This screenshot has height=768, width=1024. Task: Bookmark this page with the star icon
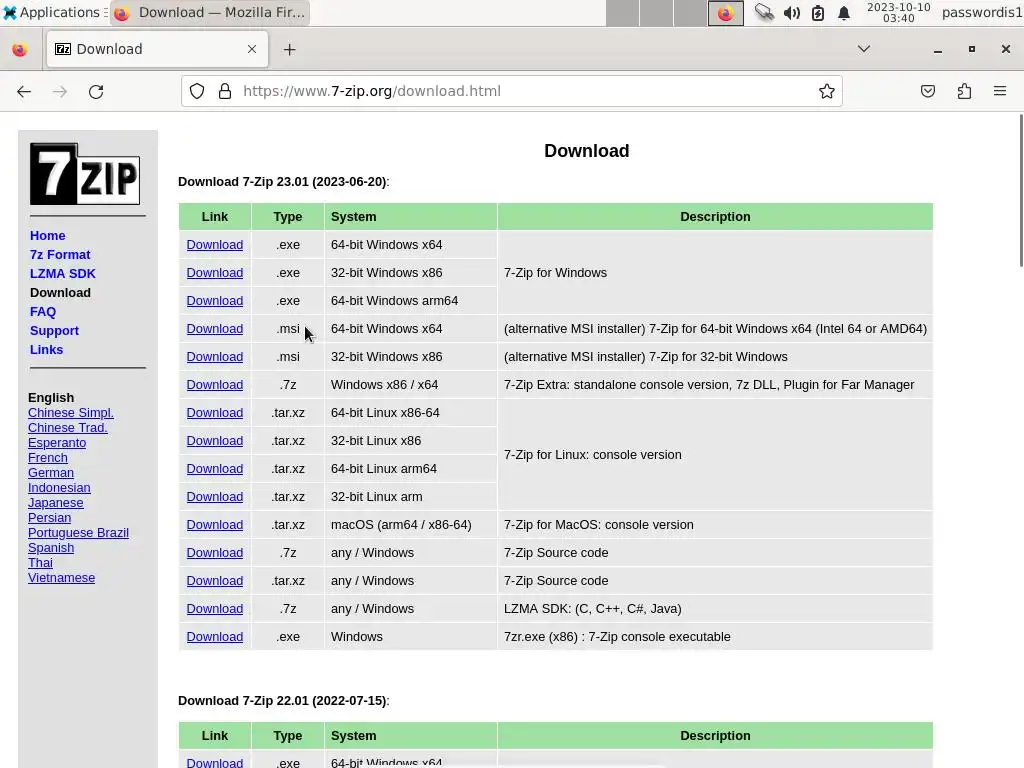tap(827, 91)
